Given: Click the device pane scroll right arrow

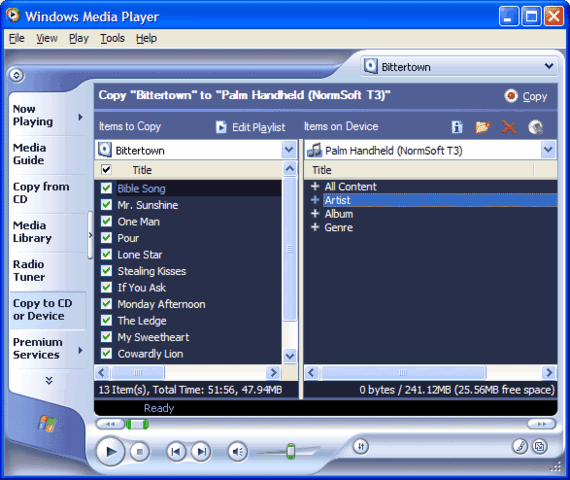Looking at the screenshot, I should (548, 373).
